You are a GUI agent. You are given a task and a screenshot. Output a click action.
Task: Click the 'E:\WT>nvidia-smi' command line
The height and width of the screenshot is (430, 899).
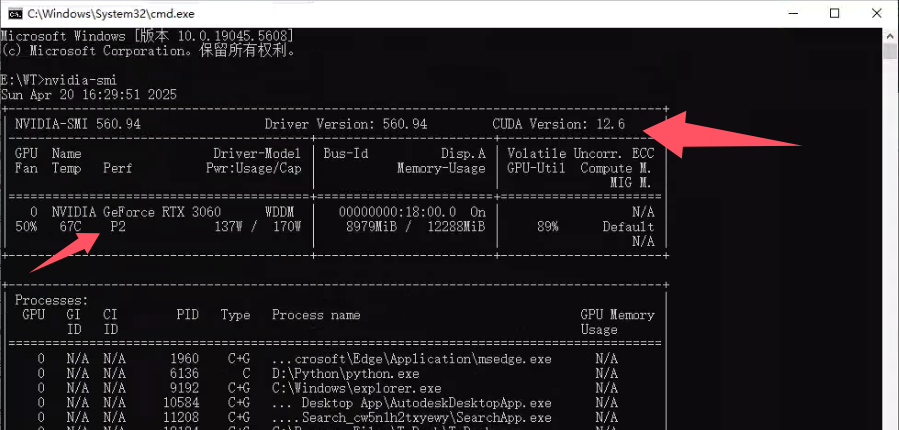coord(58,80)
